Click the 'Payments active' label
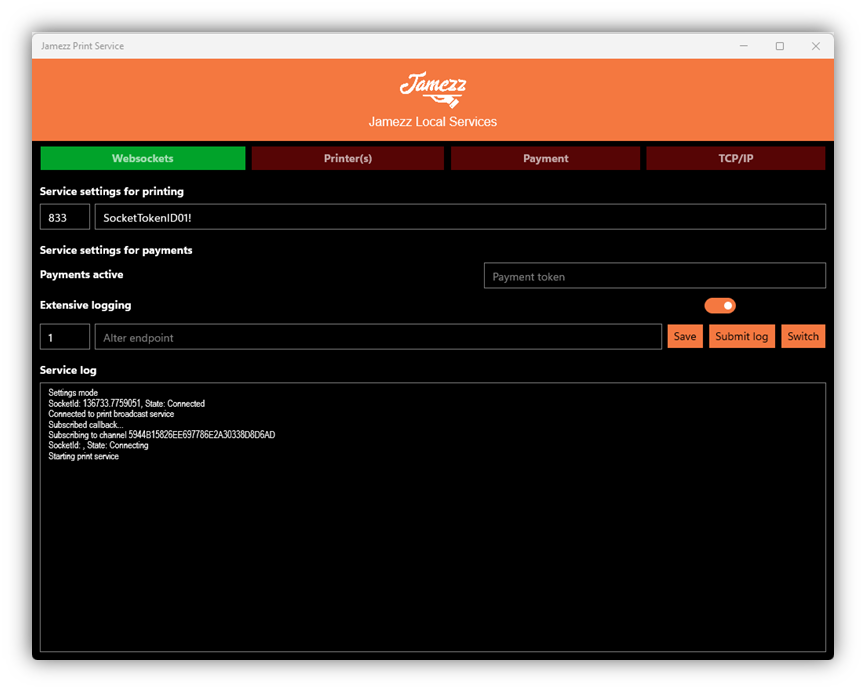The height and width of the screenshot is (692, 866). click(81, 275)
